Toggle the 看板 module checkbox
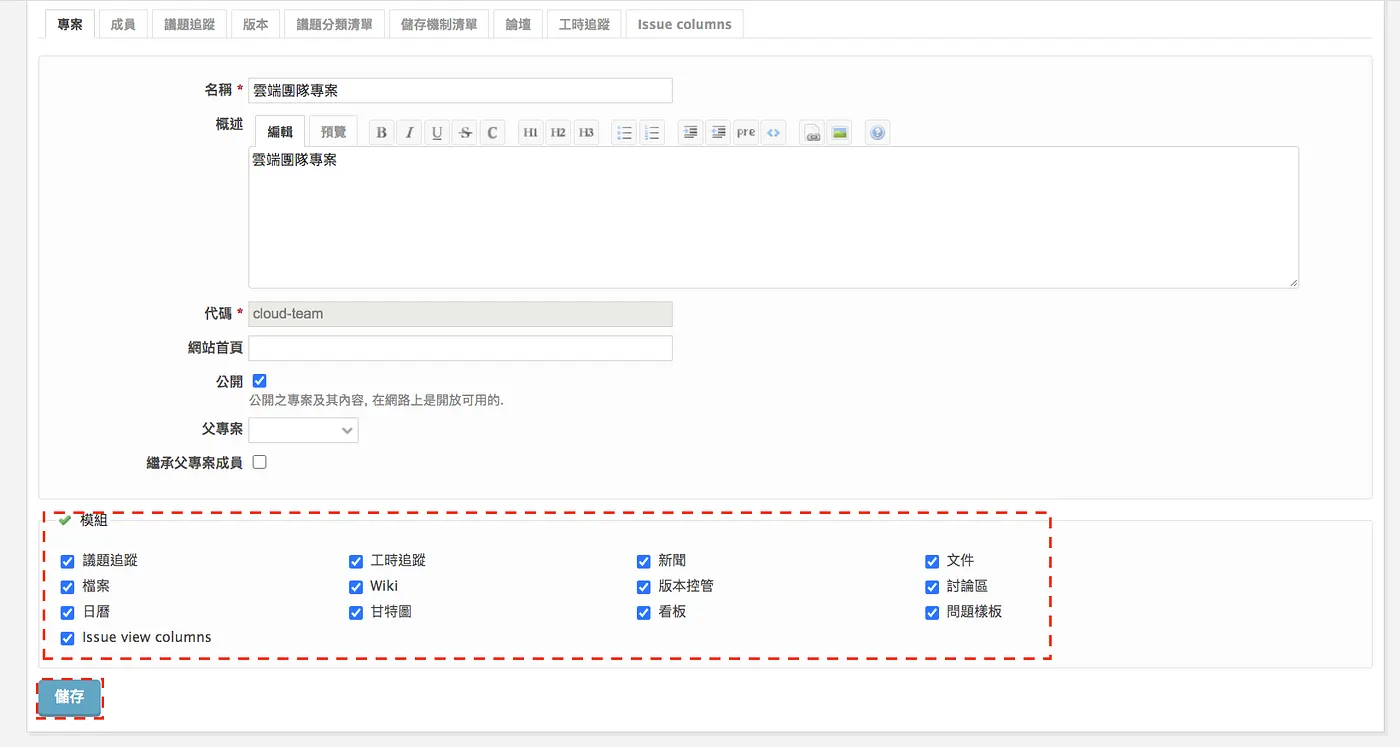The width and height of the screenshot is (1400, 747). coord(644,612)
